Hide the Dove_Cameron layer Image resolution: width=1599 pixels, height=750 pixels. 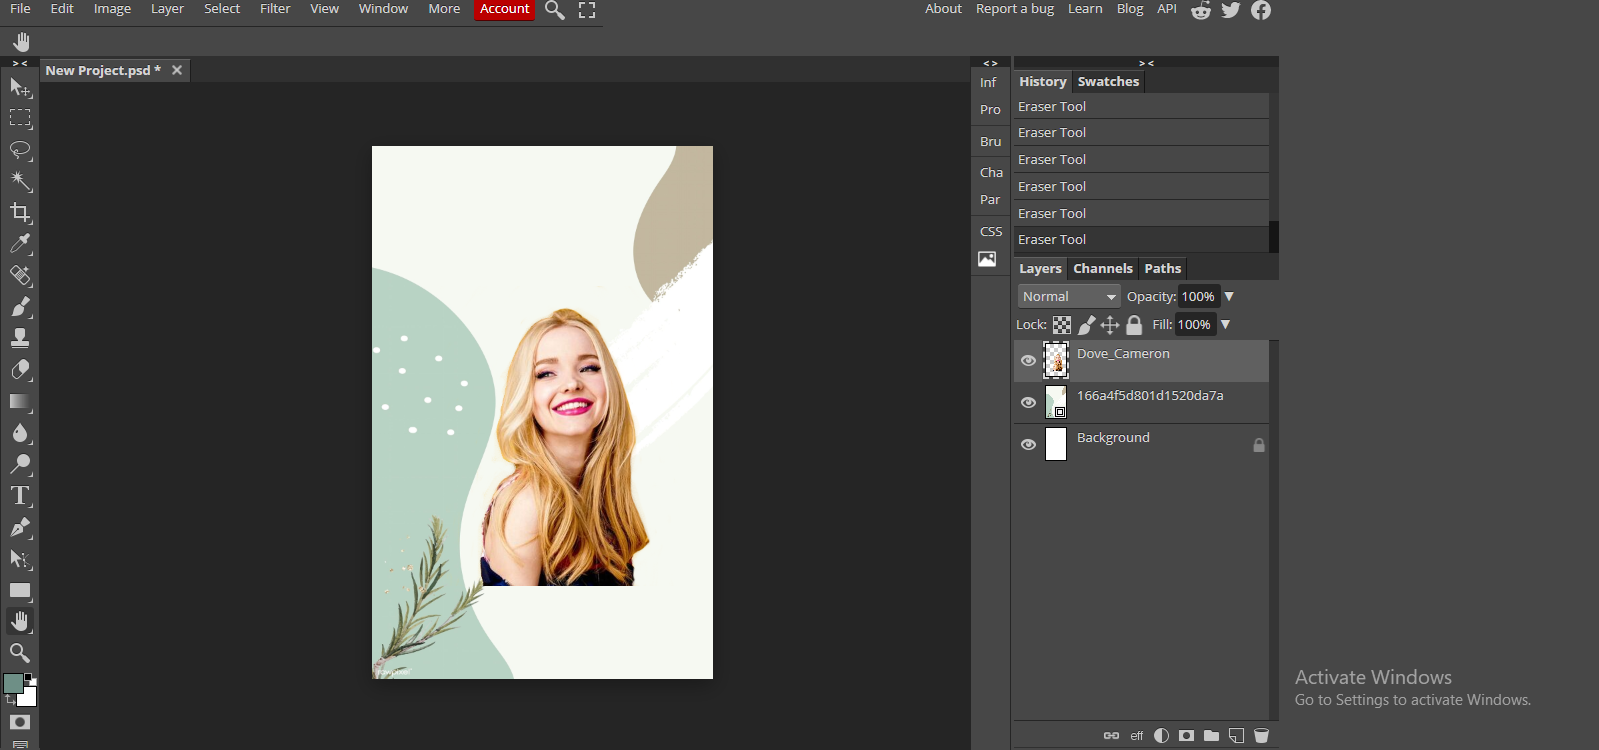(1028, 361)
